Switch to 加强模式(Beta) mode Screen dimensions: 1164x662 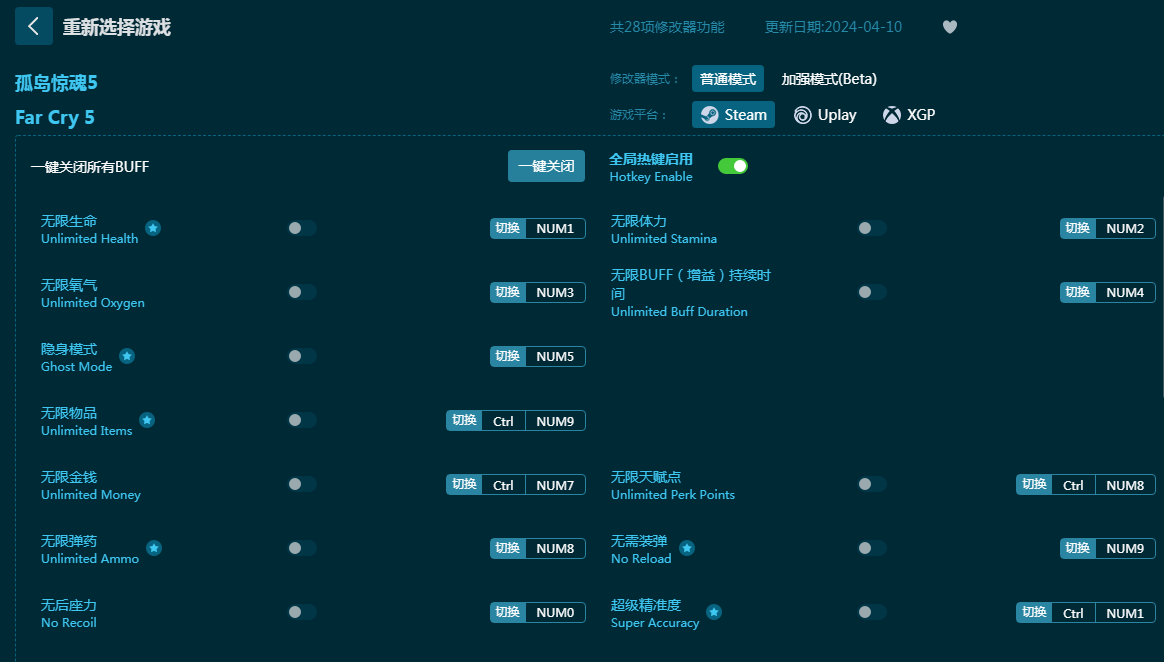829,79
